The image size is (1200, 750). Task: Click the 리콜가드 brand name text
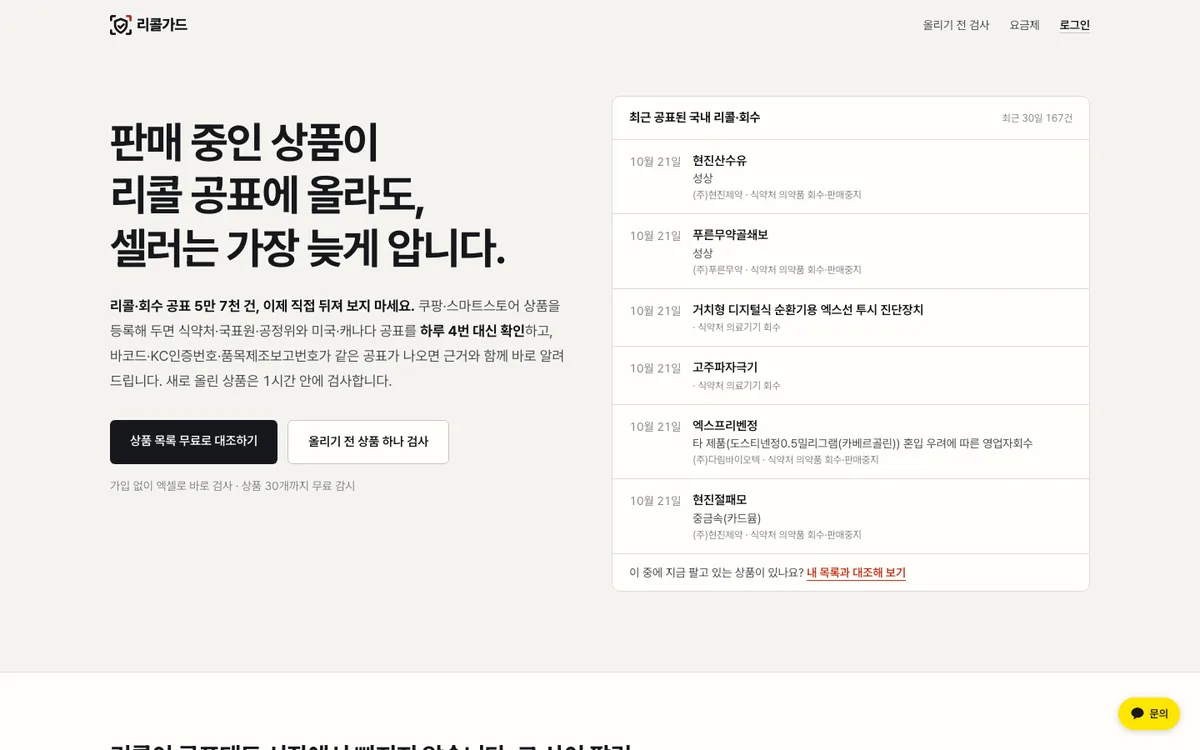click(x=162, y=25)
